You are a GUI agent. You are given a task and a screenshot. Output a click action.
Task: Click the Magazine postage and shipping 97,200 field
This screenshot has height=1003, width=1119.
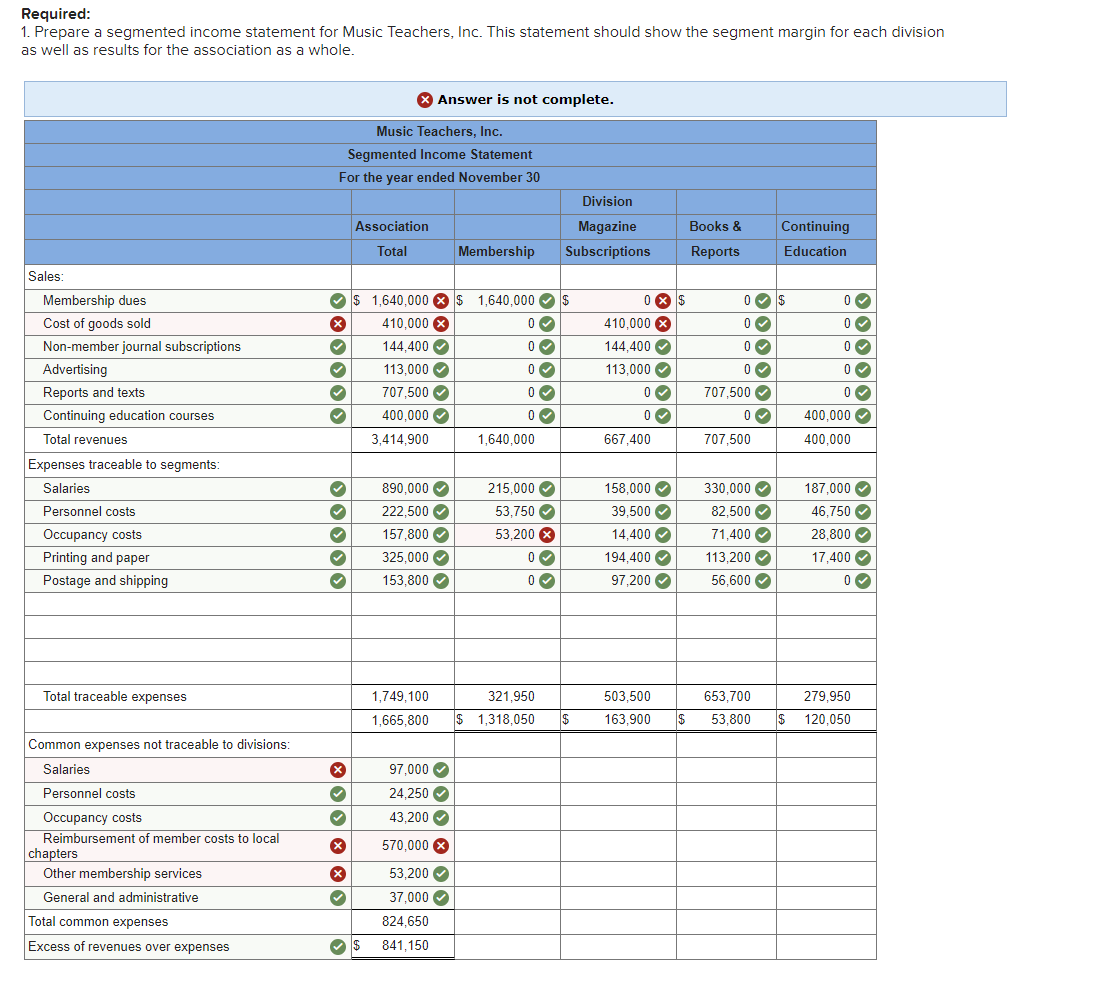coord(619,580)
